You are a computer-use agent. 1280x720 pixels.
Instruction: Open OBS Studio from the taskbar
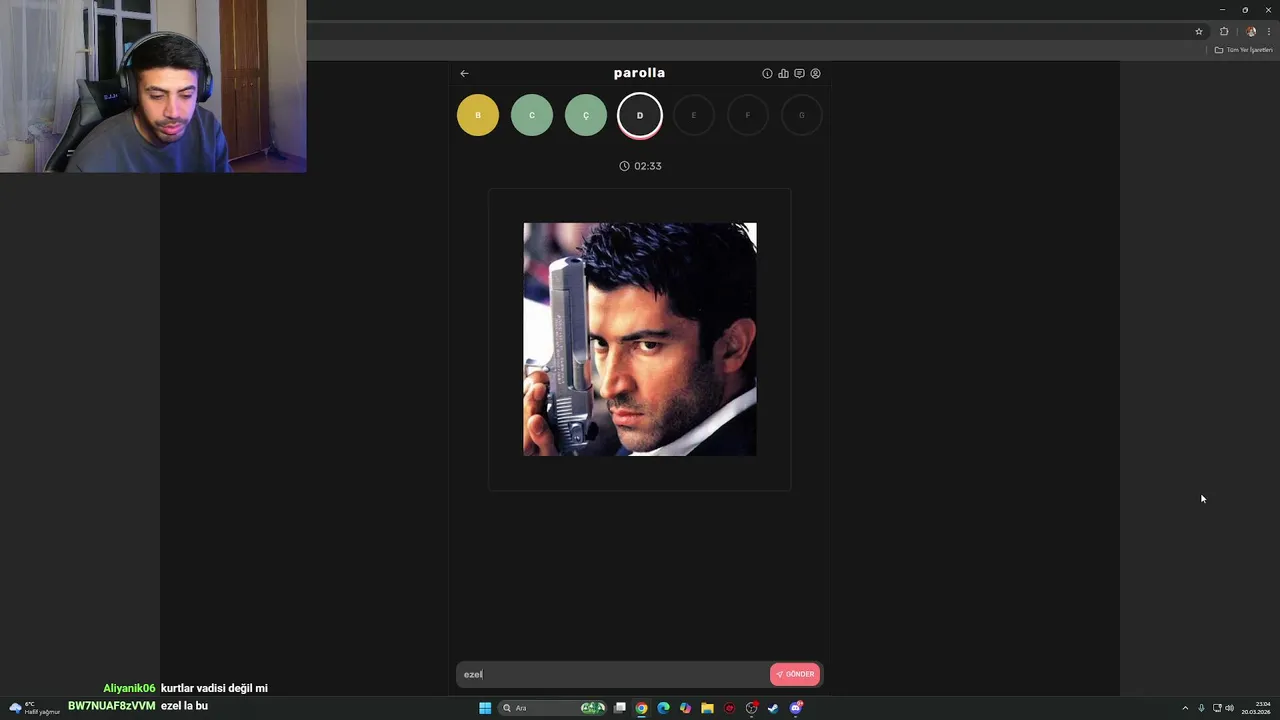(751, 708)
